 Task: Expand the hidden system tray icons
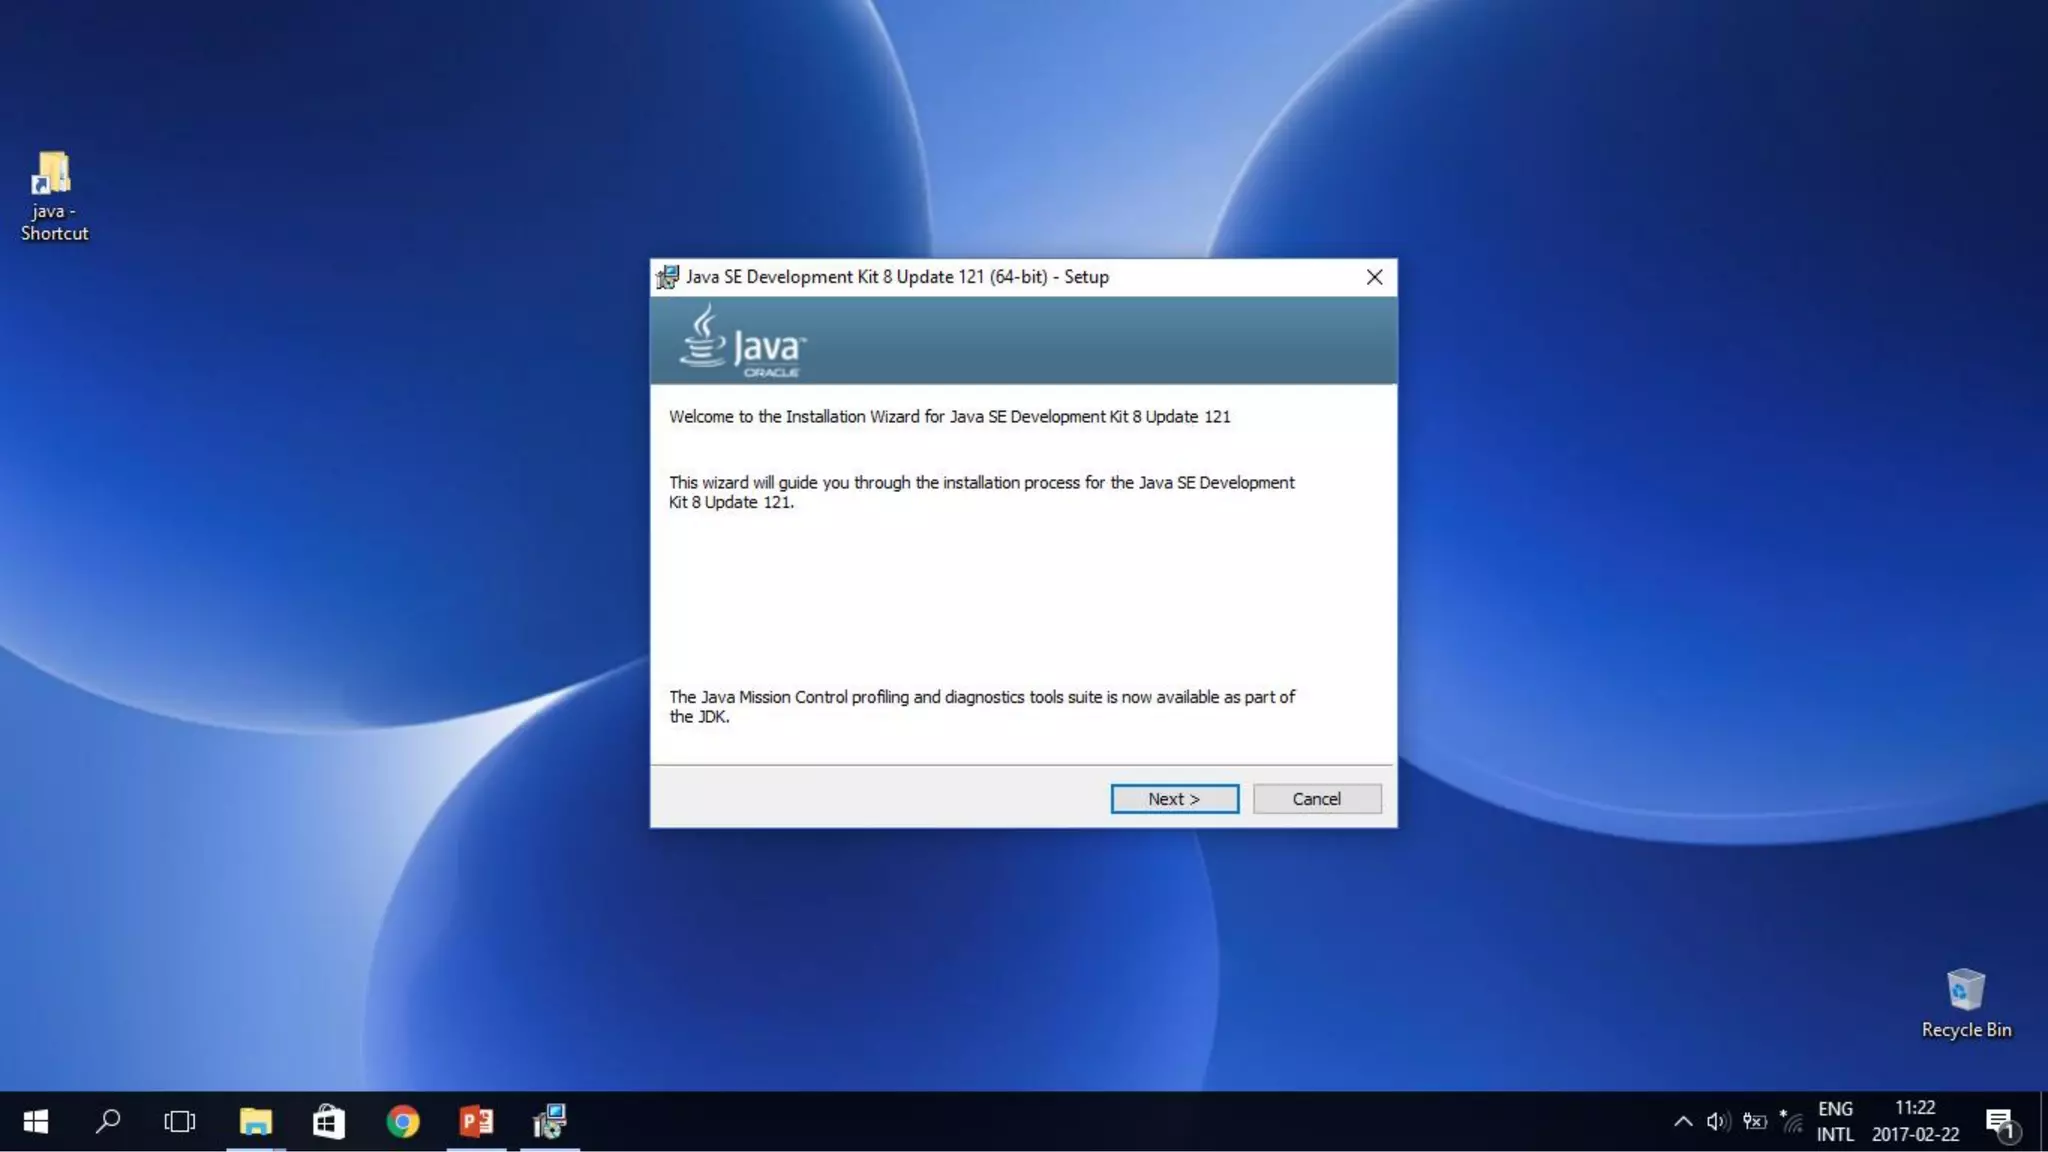coord(1683,1121)
